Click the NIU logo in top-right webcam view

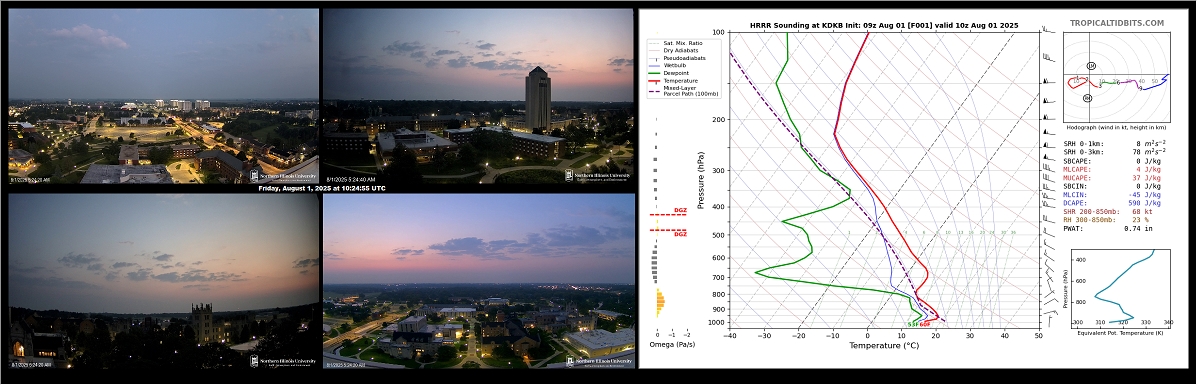(598, 175)
